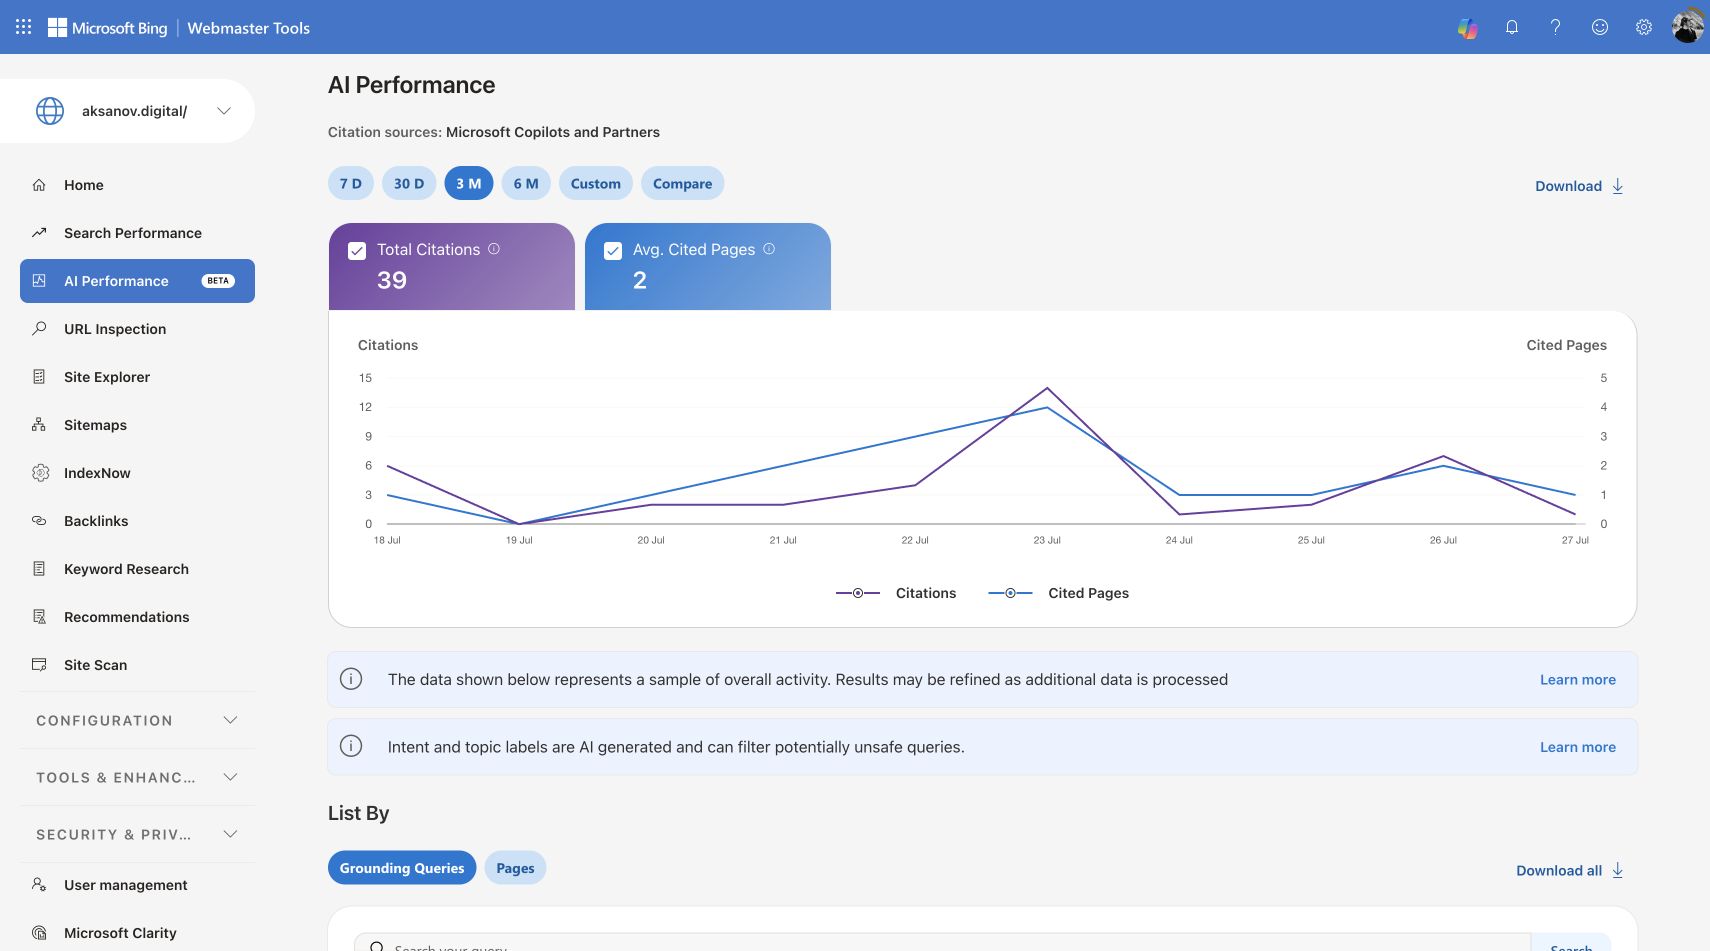Viewport: 1710px width, 951px height.
Task: Open Search Performance in the sidebar
Action: pyautogui.click(x=138, y=233)
